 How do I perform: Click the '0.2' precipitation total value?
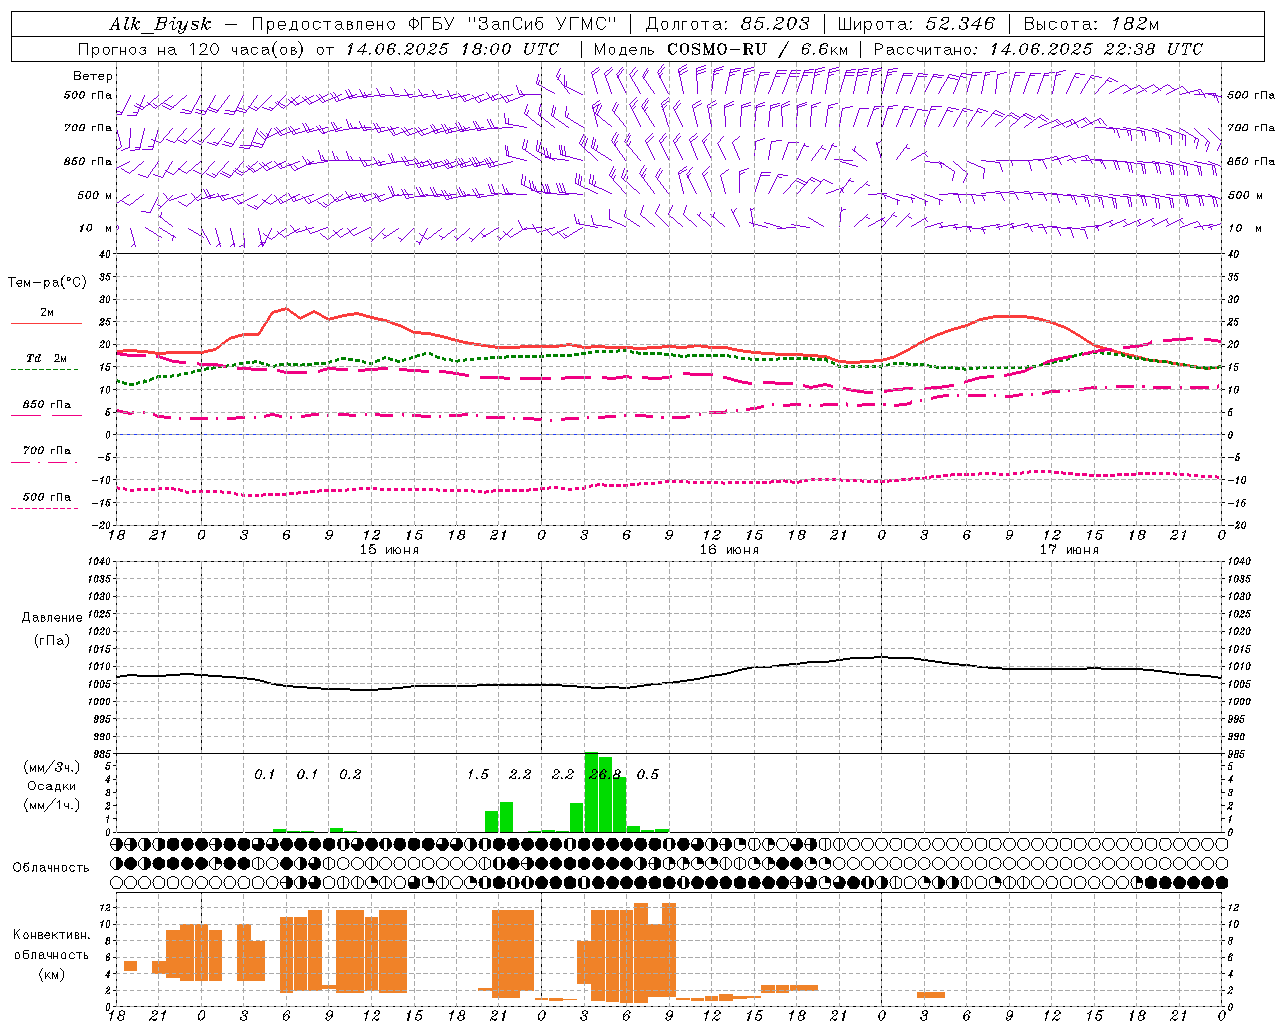350,775
